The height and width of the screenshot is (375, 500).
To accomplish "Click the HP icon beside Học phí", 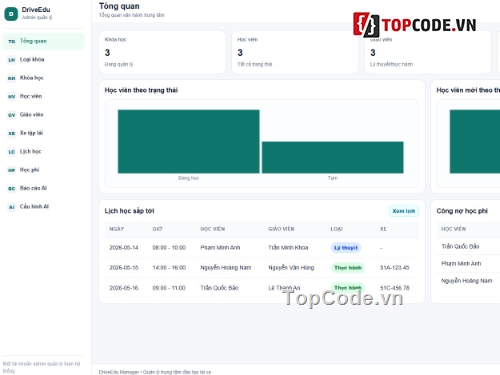I will coord(12,170).
